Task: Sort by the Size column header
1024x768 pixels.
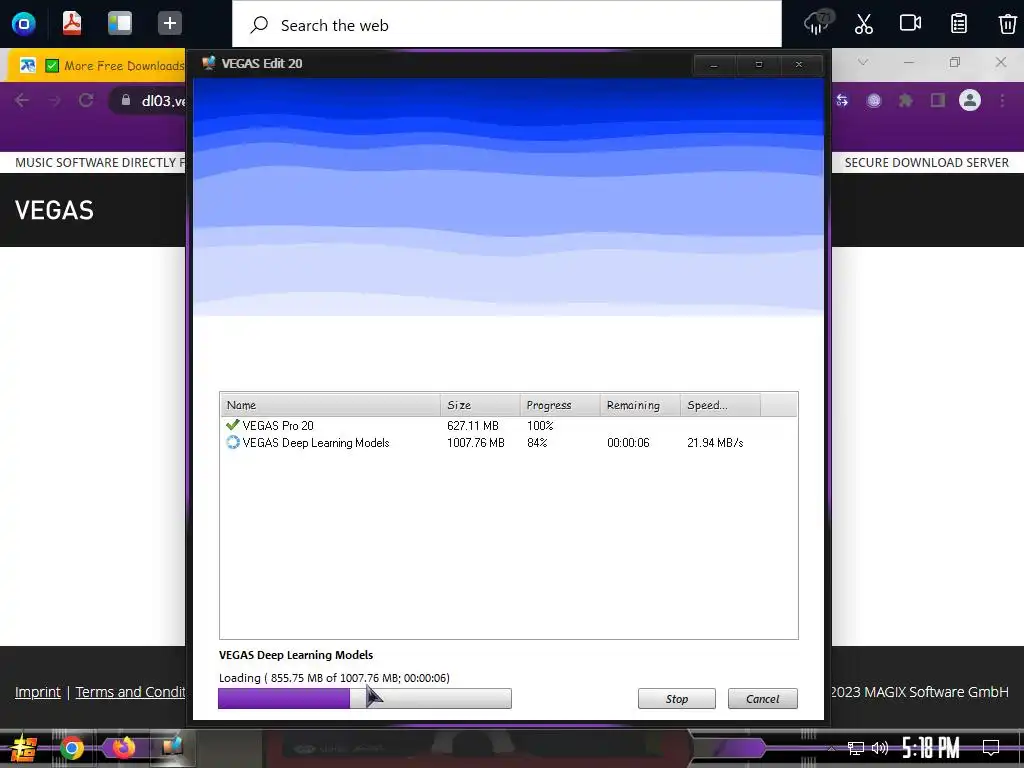Action: (480, 405)
